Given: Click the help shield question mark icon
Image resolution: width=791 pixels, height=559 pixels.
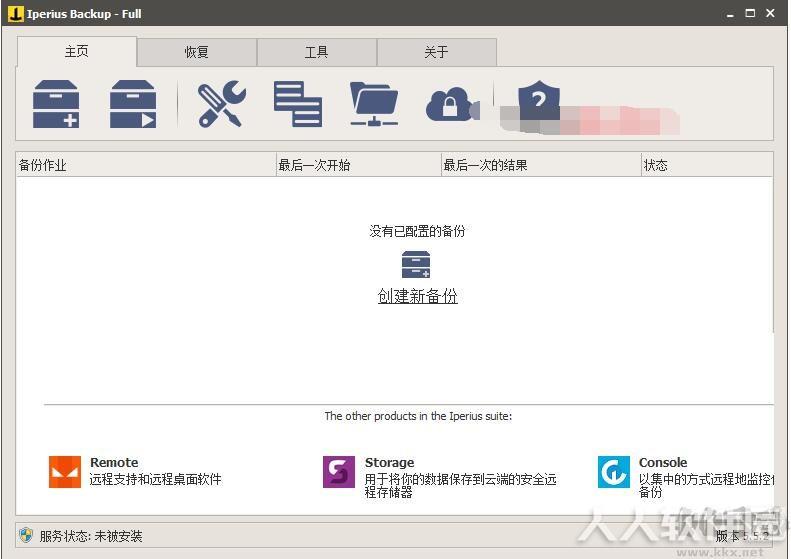Looking at the screenshot, I should 539,101.
